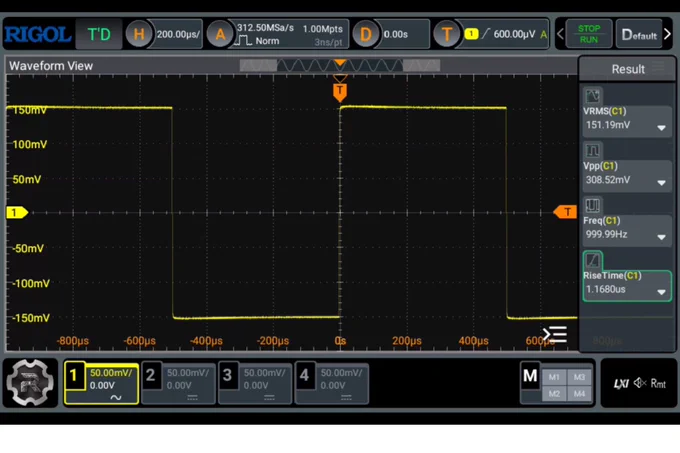Viewport: 680px width, 453px height.
Task: Open the Result panel menu icon
Action: pos(658,66)
